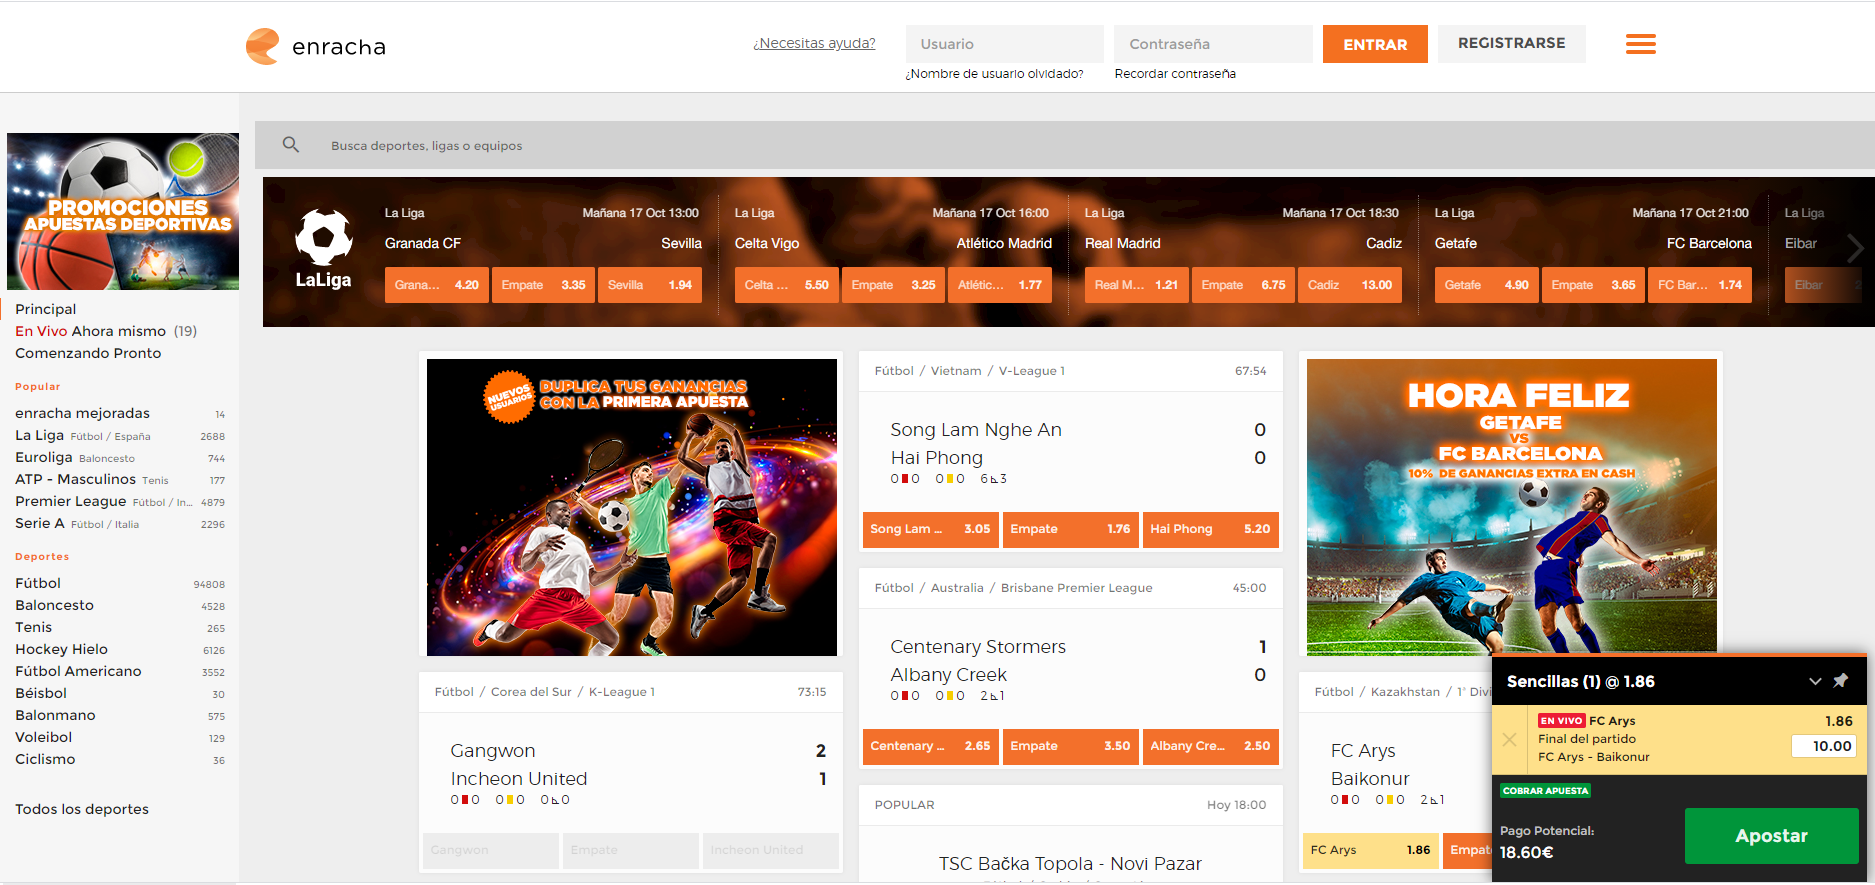Bet on Albany Creek at 2.50
The height and width of the screenshot is (885, 1875).
point(1210,746)
